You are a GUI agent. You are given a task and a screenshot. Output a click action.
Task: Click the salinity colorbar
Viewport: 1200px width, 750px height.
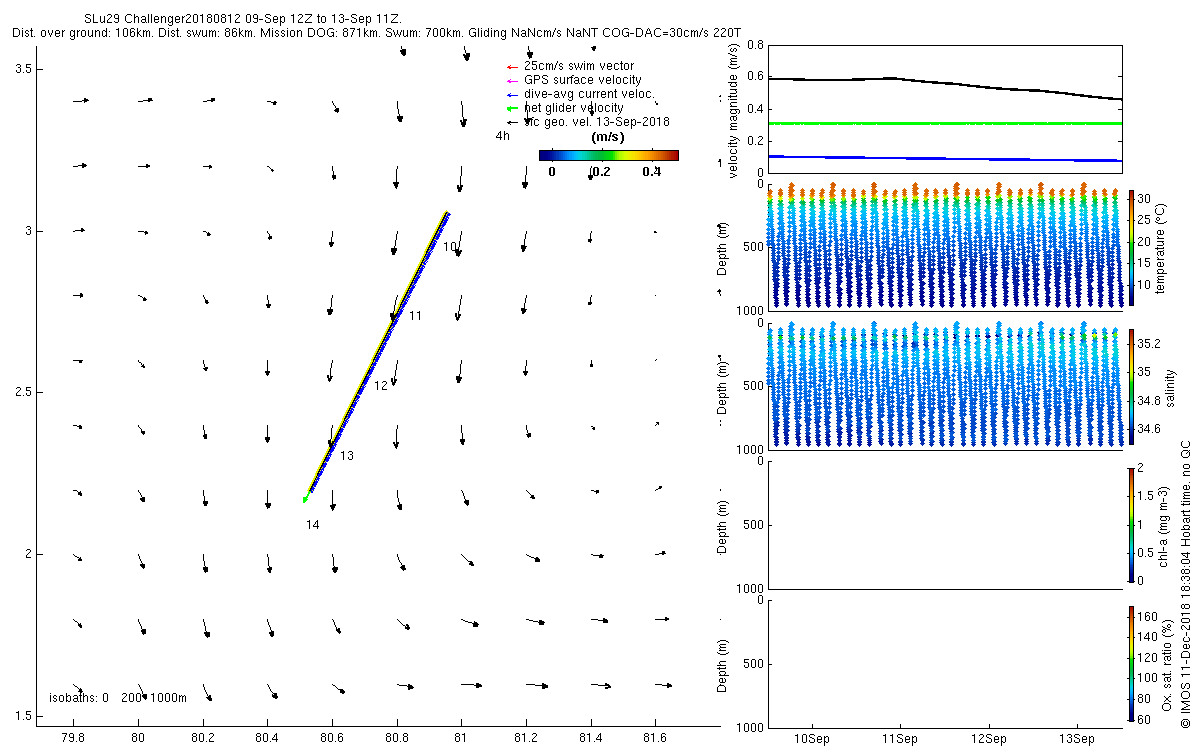tap(1132, 386)
